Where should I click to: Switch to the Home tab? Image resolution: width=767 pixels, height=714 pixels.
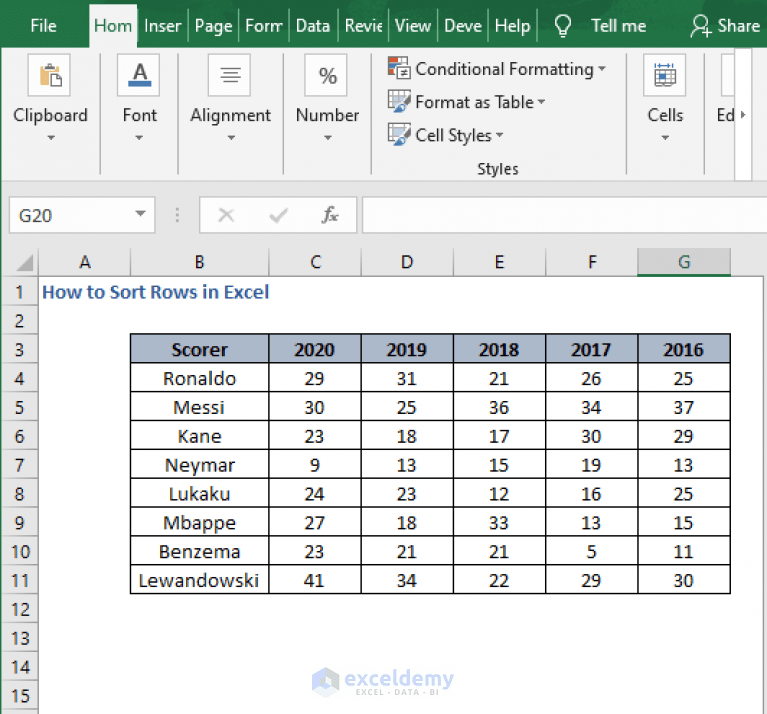tap(113, 25)
